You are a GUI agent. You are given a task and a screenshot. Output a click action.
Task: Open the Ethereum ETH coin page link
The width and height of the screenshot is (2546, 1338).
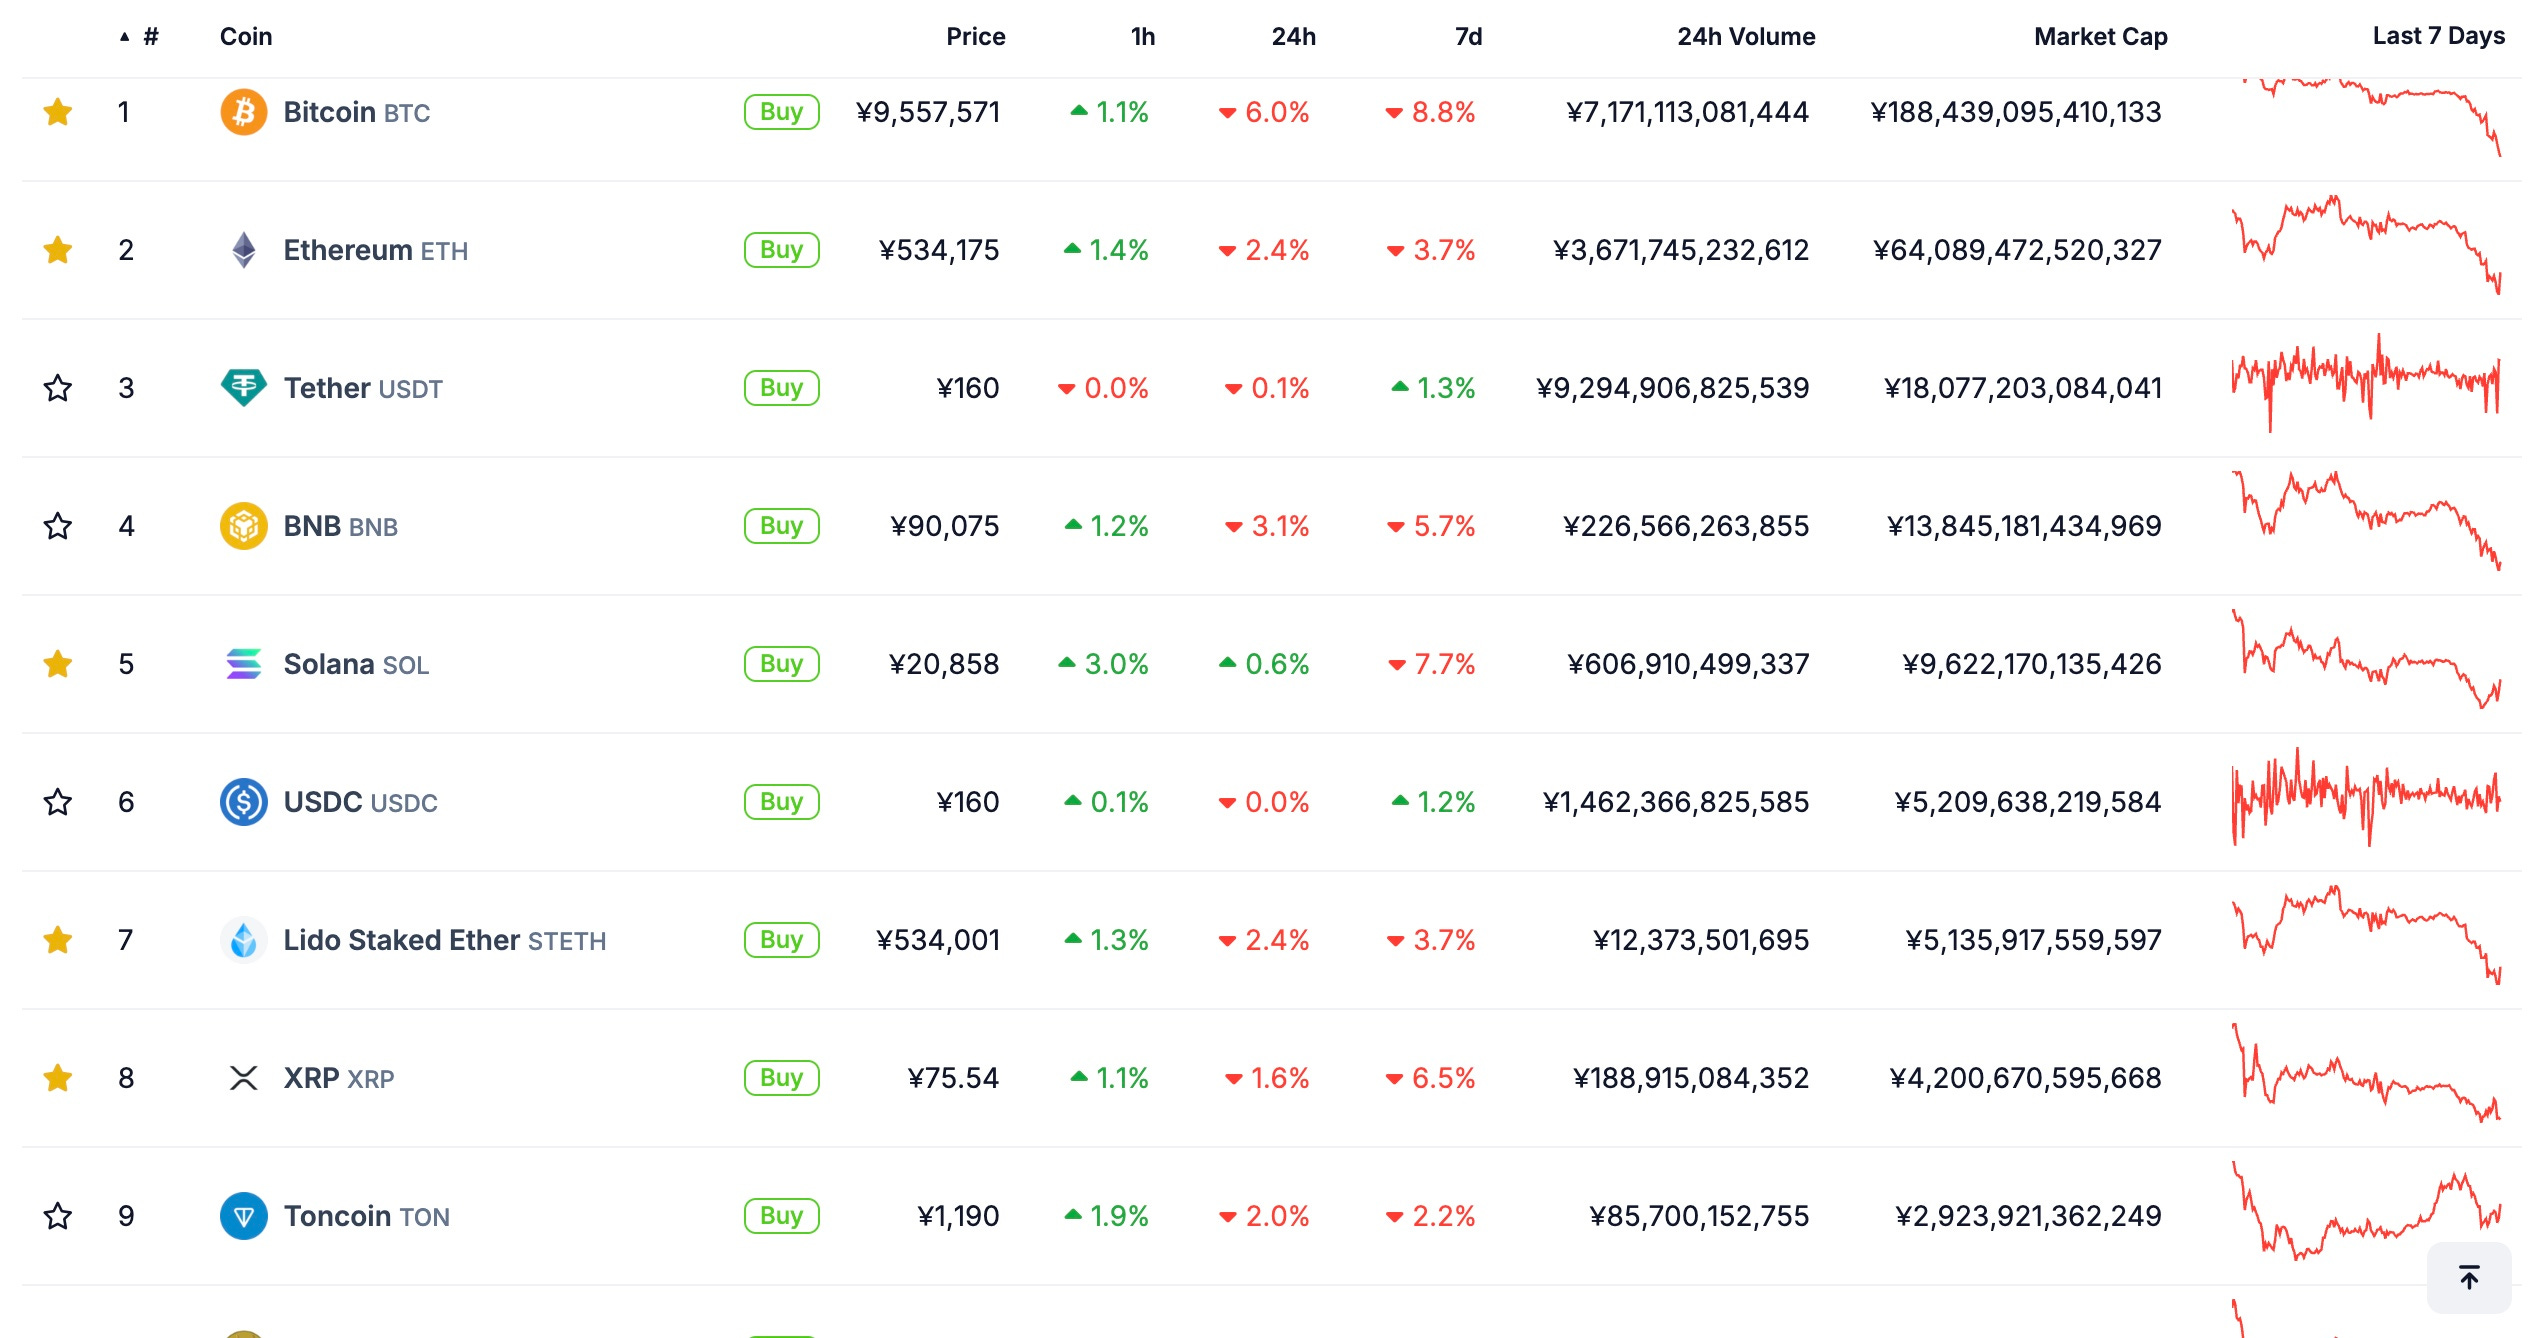point(375,250)
